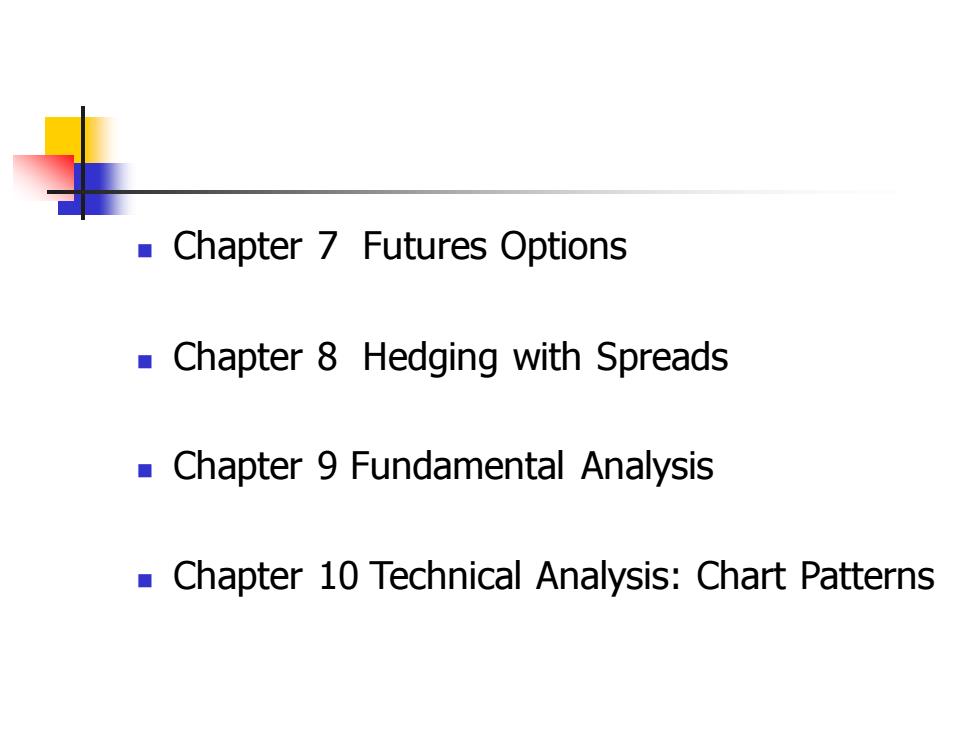The width and height of the screenshot is (980, 735).
Task: Click the text 'Chapter 10'
Action: (x=266, y=576)
